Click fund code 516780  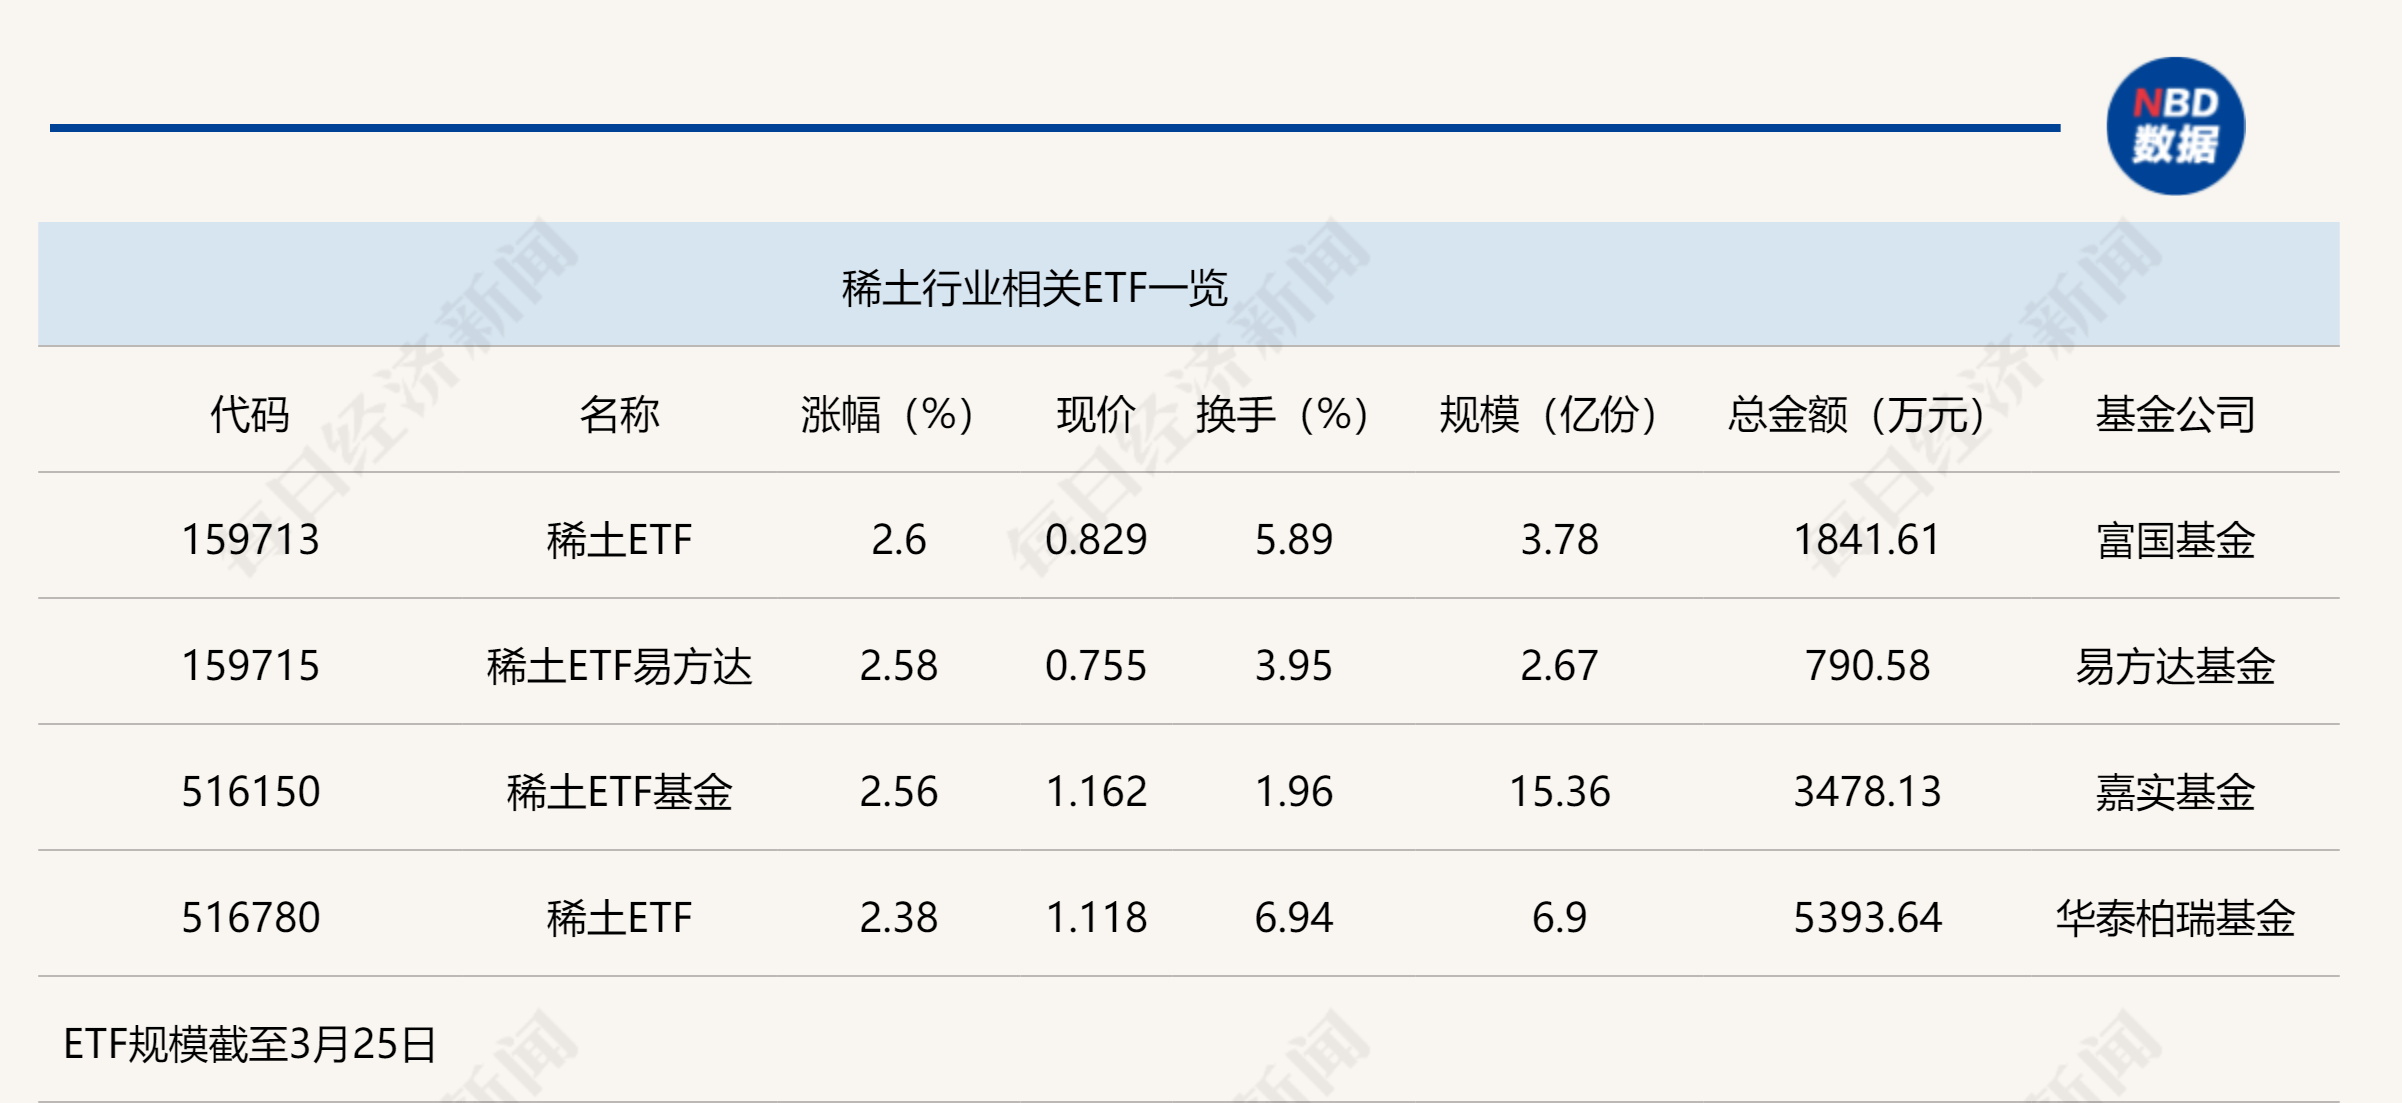[x=250, y=918]
